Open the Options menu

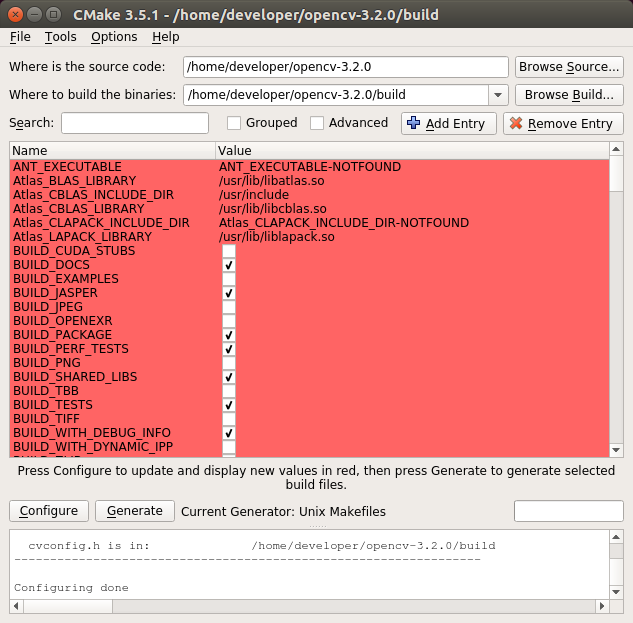coord(114,37)
